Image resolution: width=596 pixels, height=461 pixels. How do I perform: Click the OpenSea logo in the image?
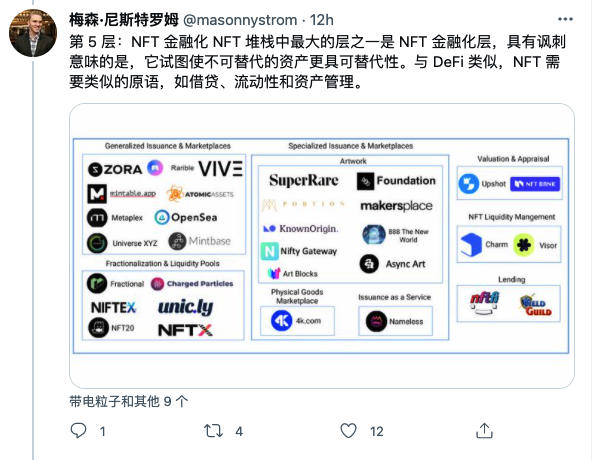click(186, 217)
